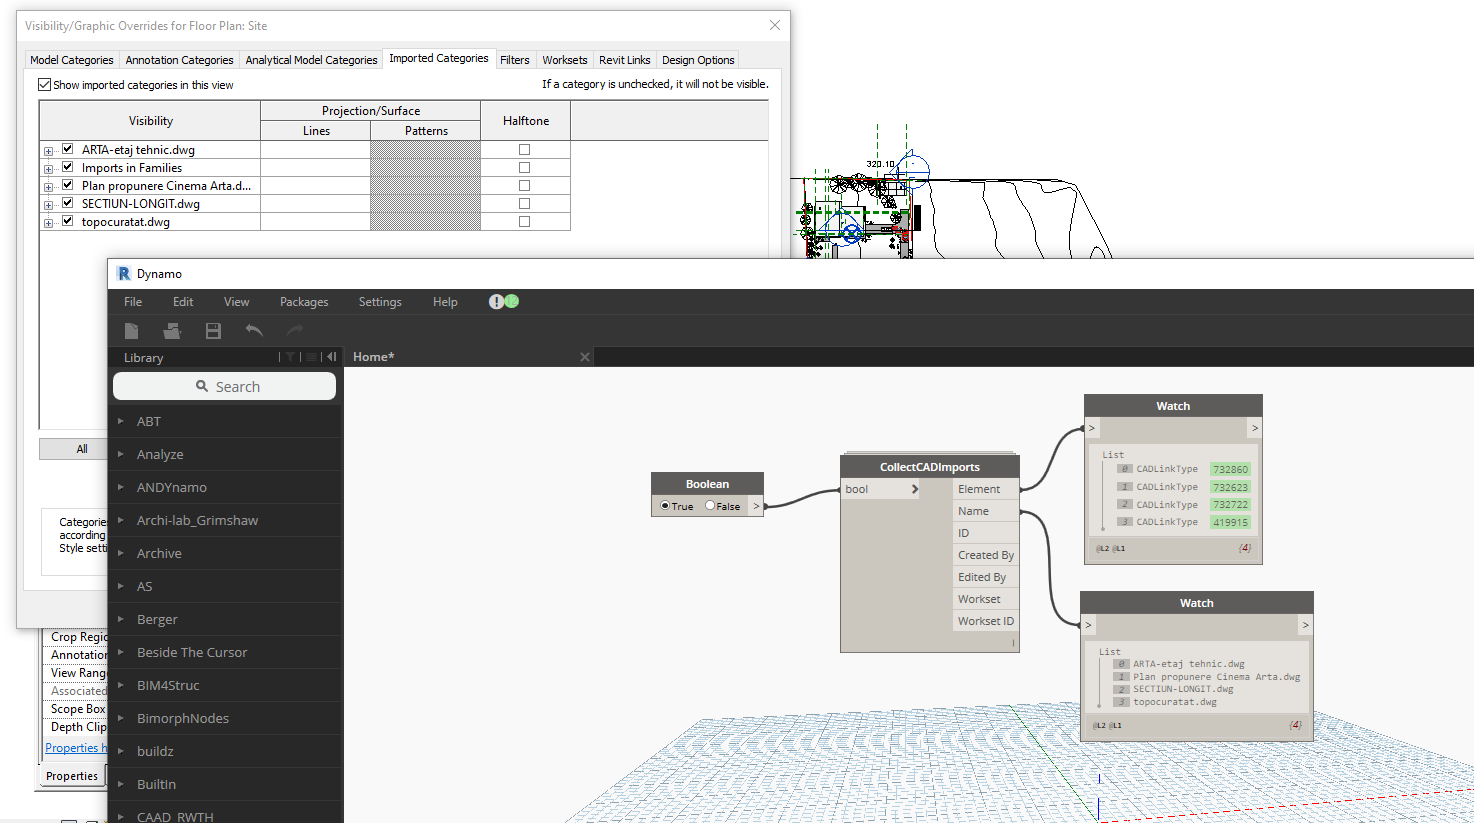Open the Properties help link
This screenshot has width=1474, height=823.
click(75, 747)
